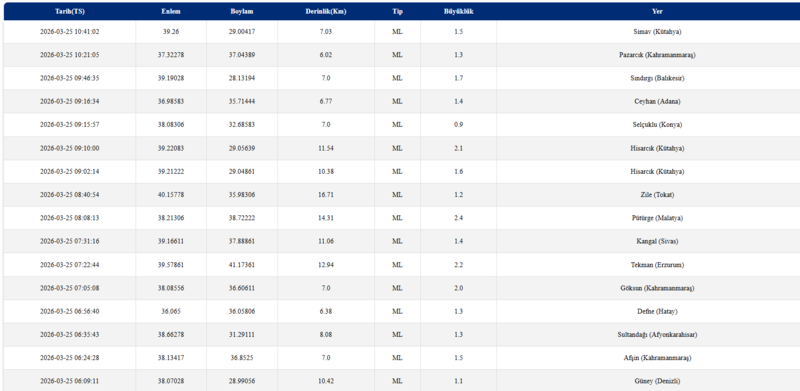The width and height of the screenshot is (800, 391).
Task: Click the depth value 10.42
Action: coord(326,381)
